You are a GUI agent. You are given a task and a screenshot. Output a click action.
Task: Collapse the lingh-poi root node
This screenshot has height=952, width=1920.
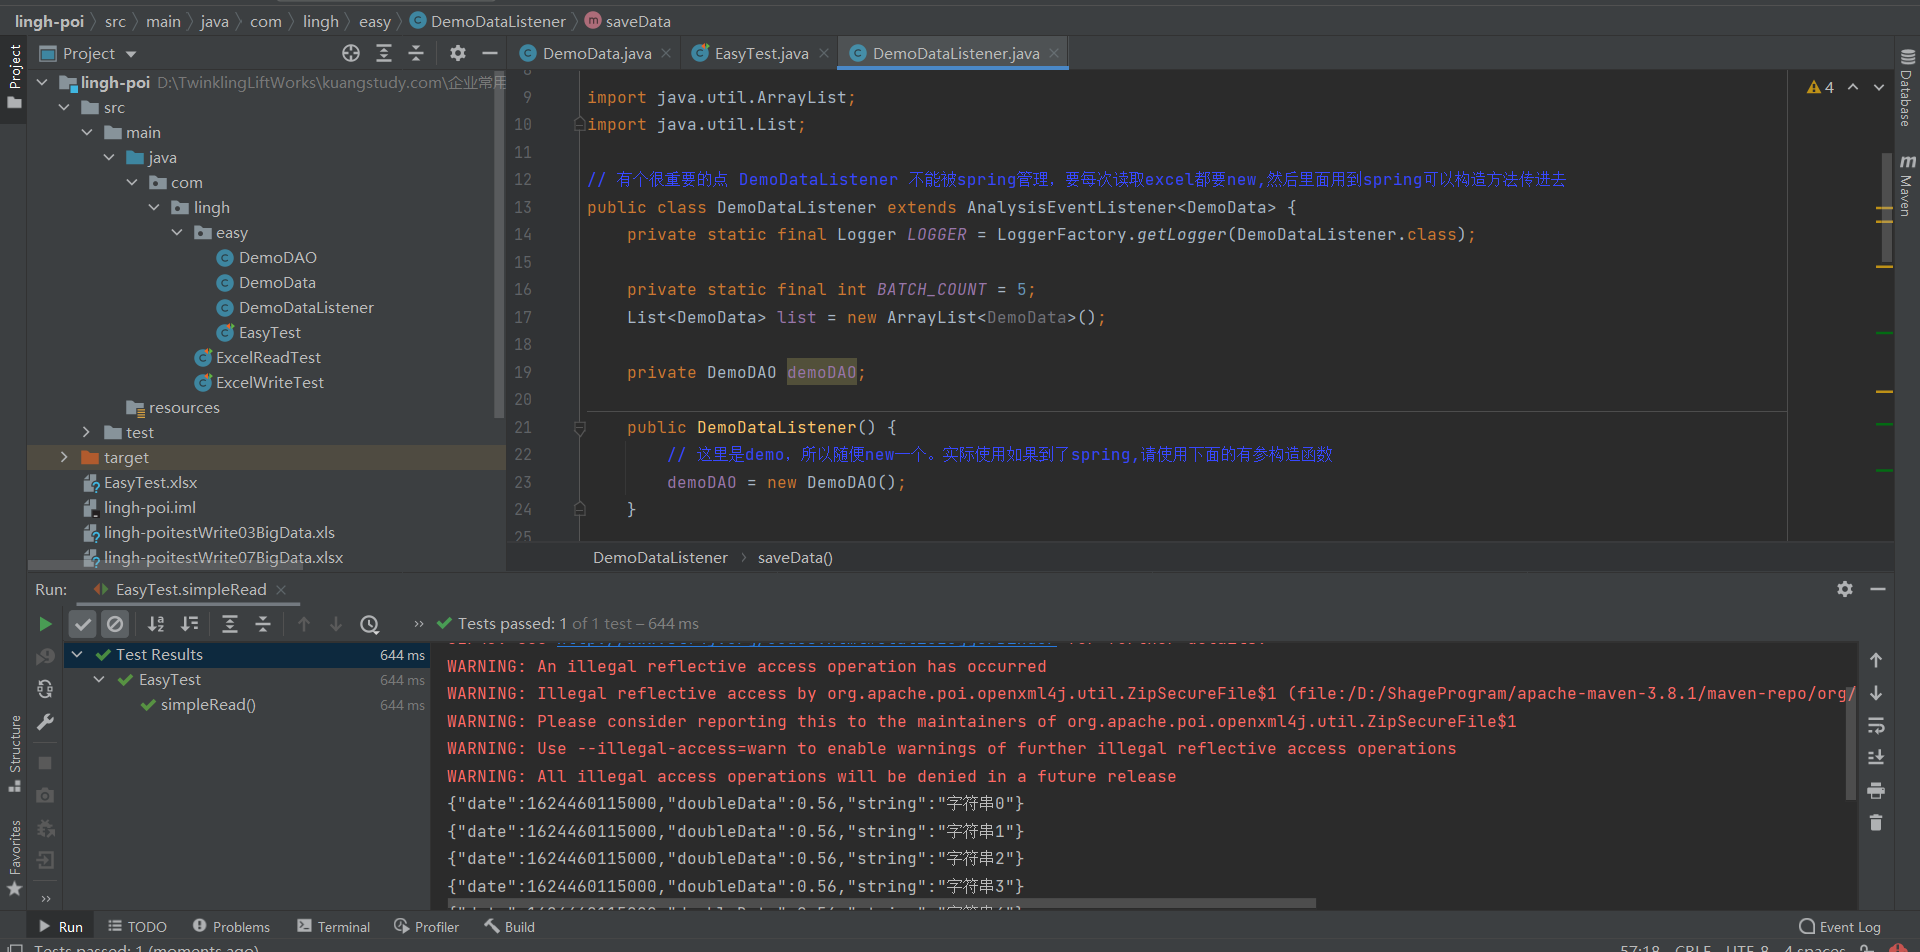(x=42, y=82)
